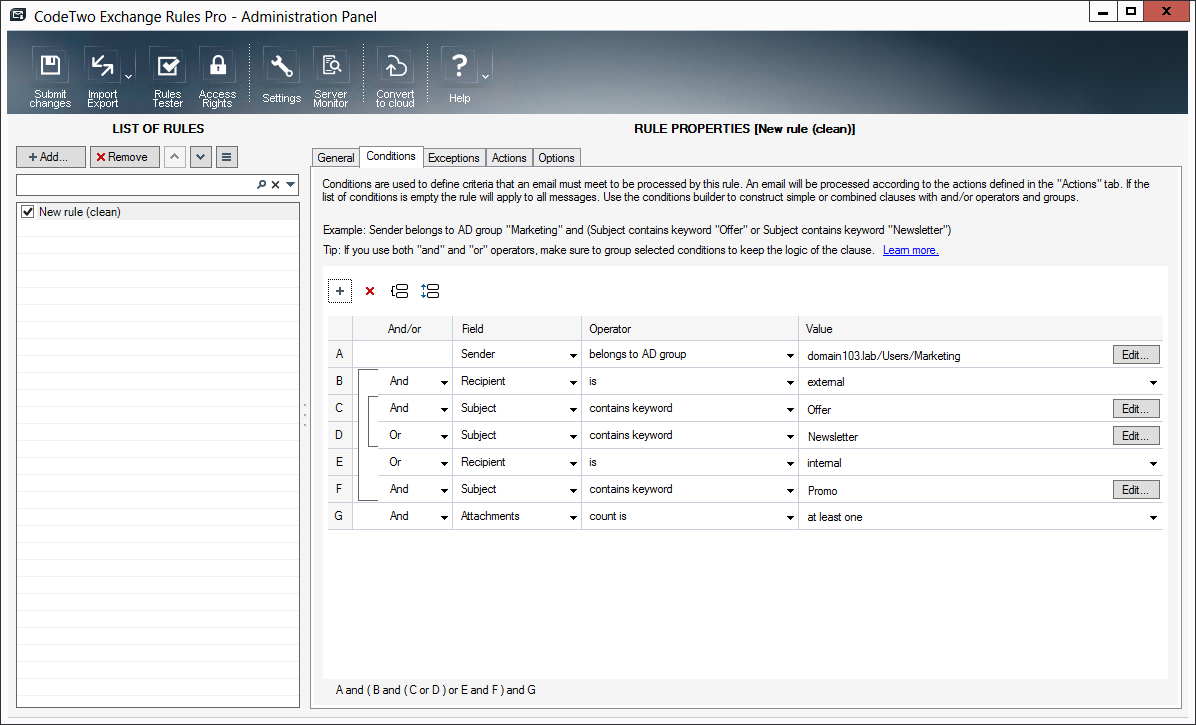The image size is (1196, 725).
Task: Edit the Marketing AD group value
Action: click(1136, 354)
